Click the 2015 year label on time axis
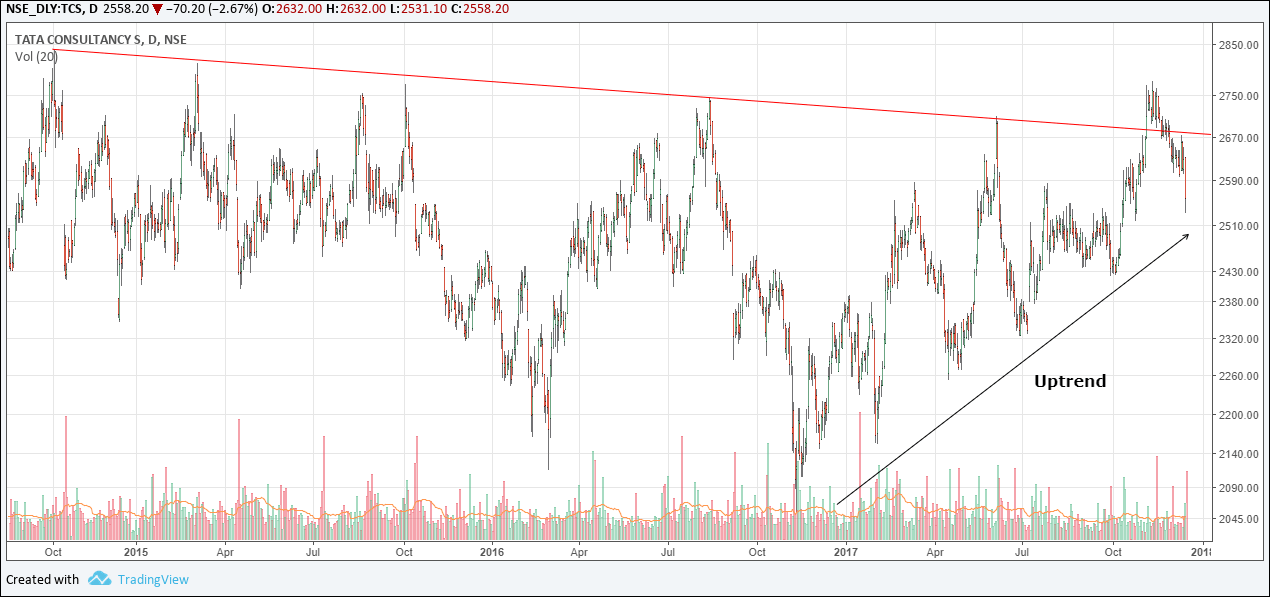The width and height of the screenshot is (1270, 597). tap(136, 551)
